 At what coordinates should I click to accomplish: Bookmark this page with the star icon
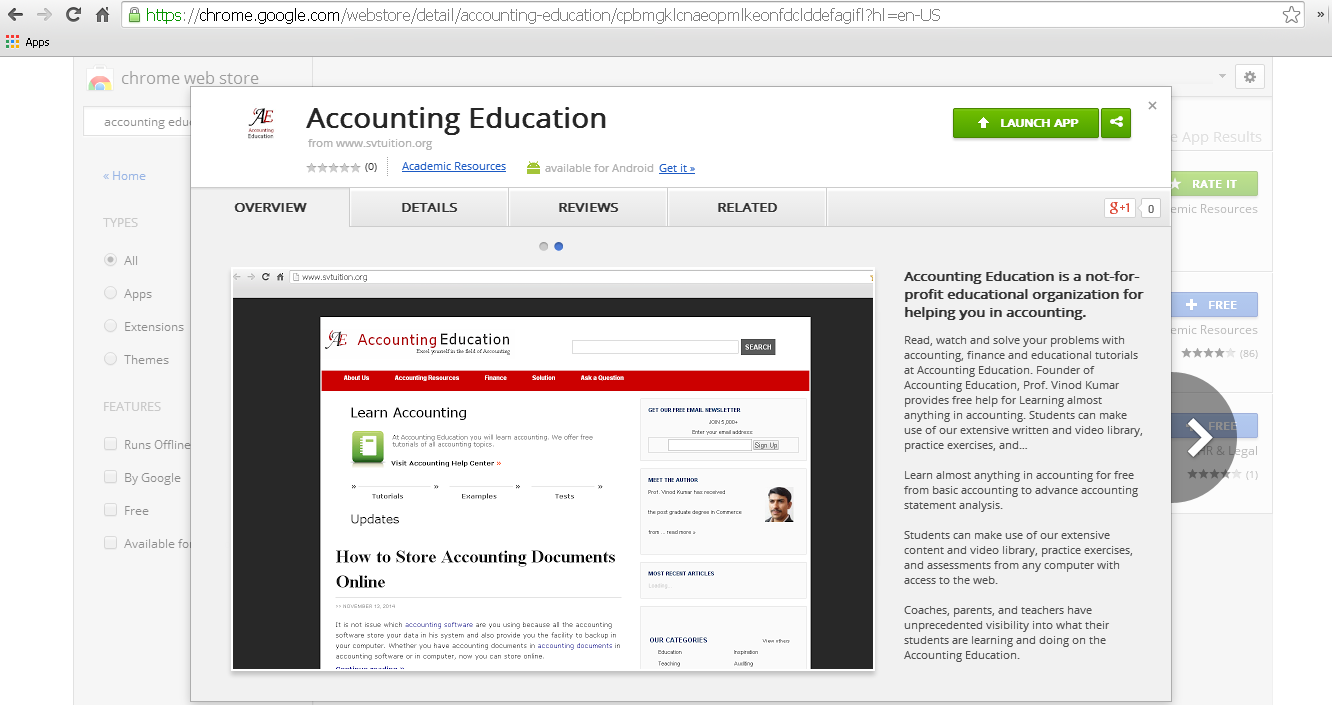pyautogui.click(x=1291, y=15)
